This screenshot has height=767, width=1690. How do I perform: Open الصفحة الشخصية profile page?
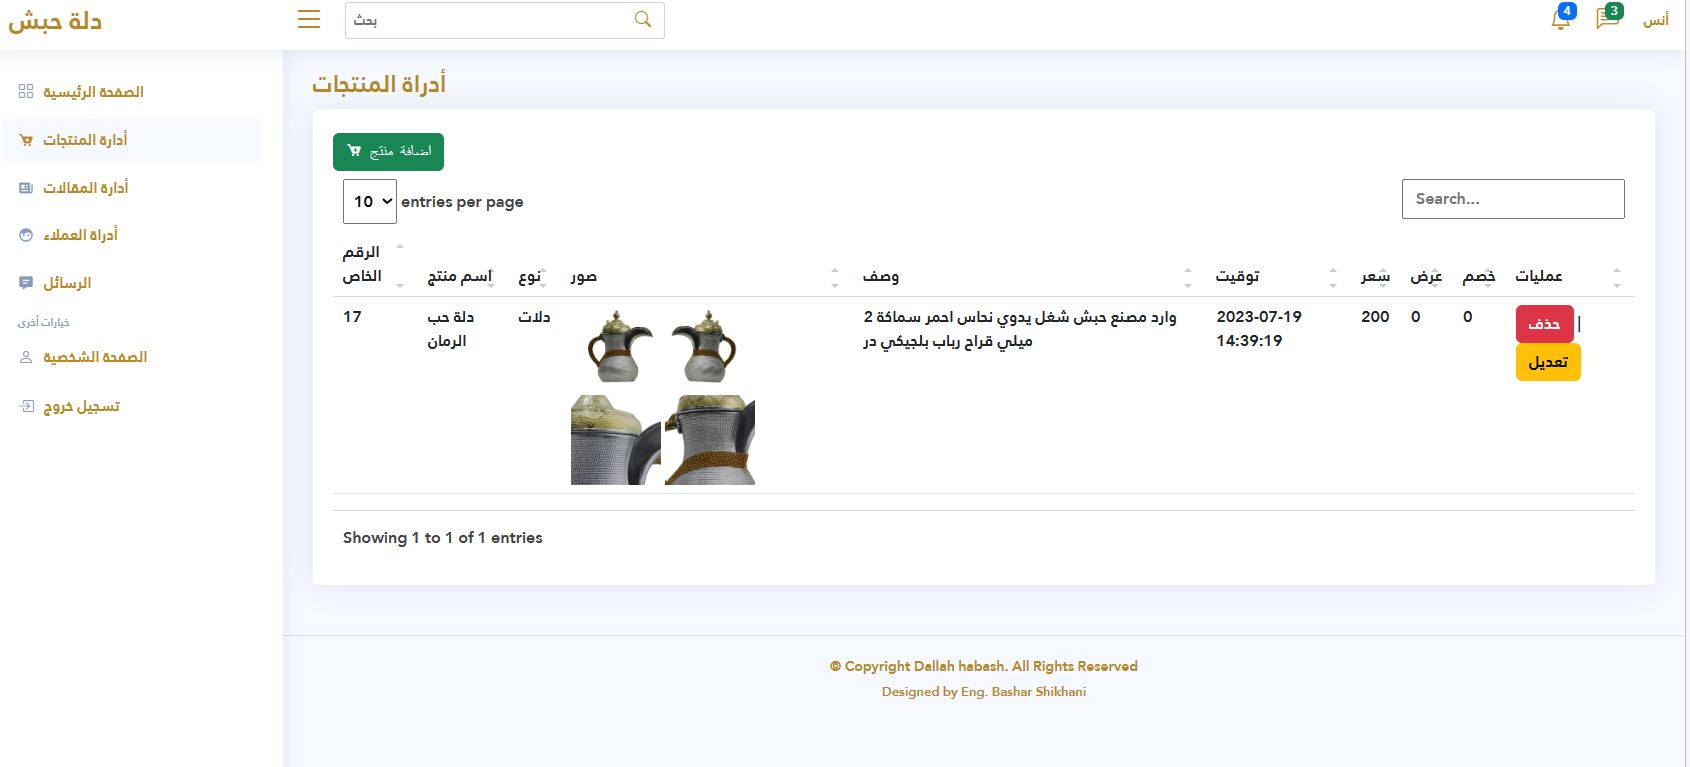coord(95,357)
